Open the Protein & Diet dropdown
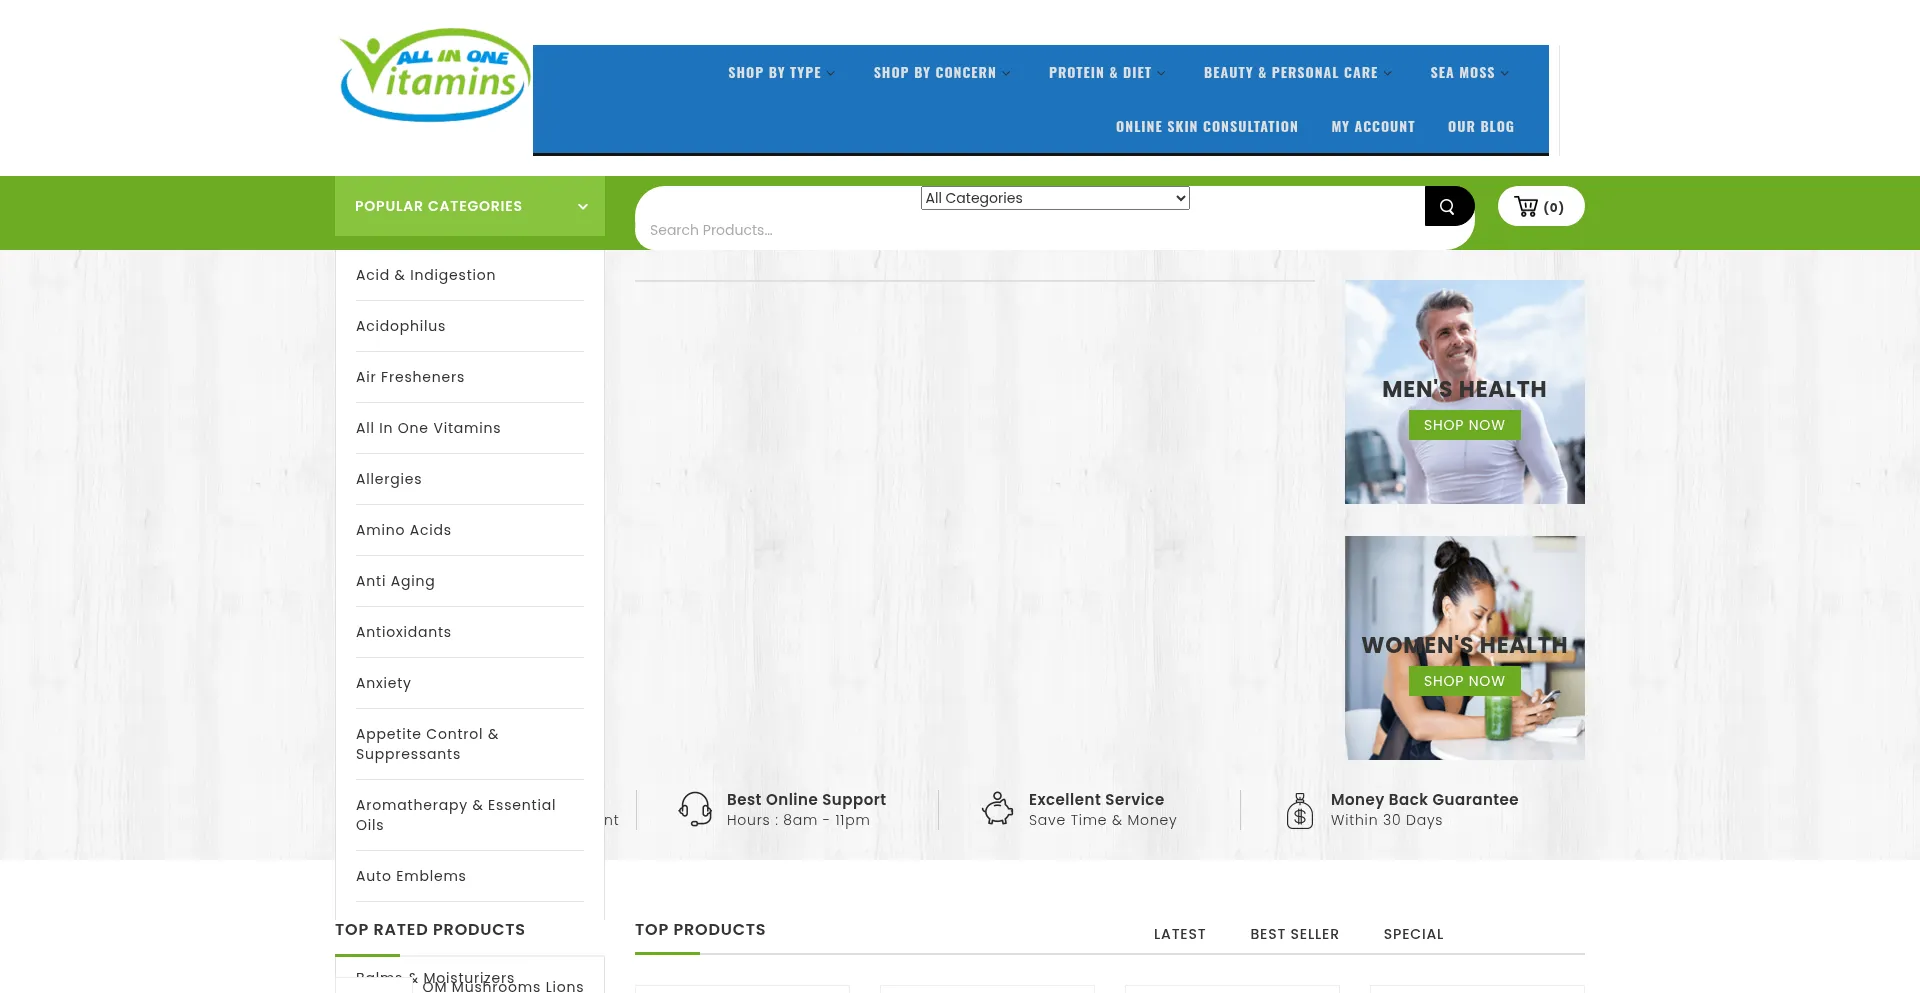The image size is (1920, 993). [x=1105, y=71]
